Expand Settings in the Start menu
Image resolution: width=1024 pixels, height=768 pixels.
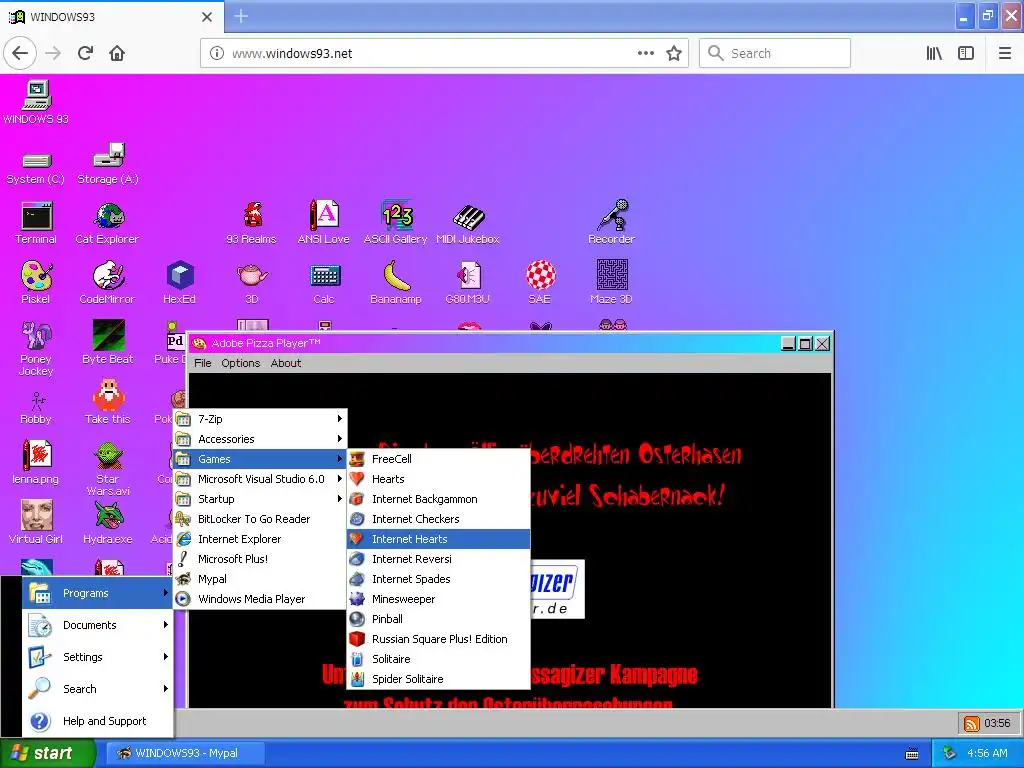pos(97,657)
